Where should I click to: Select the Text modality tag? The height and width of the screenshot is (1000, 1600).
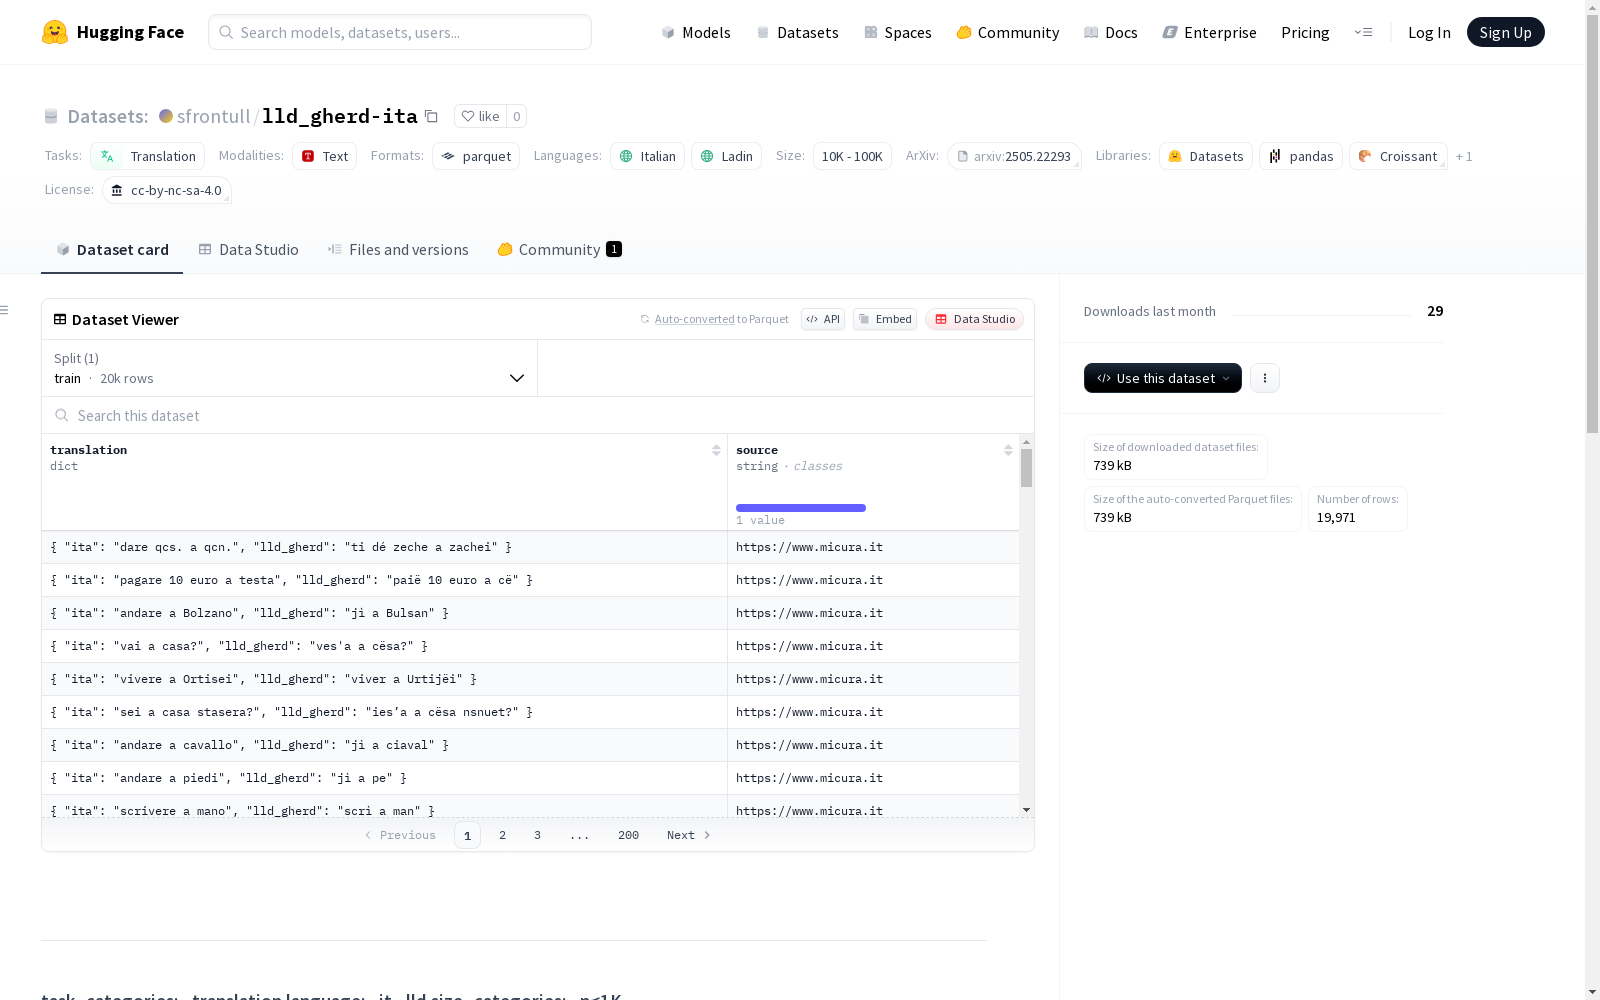pyautogui.click(x=325, y=156)
